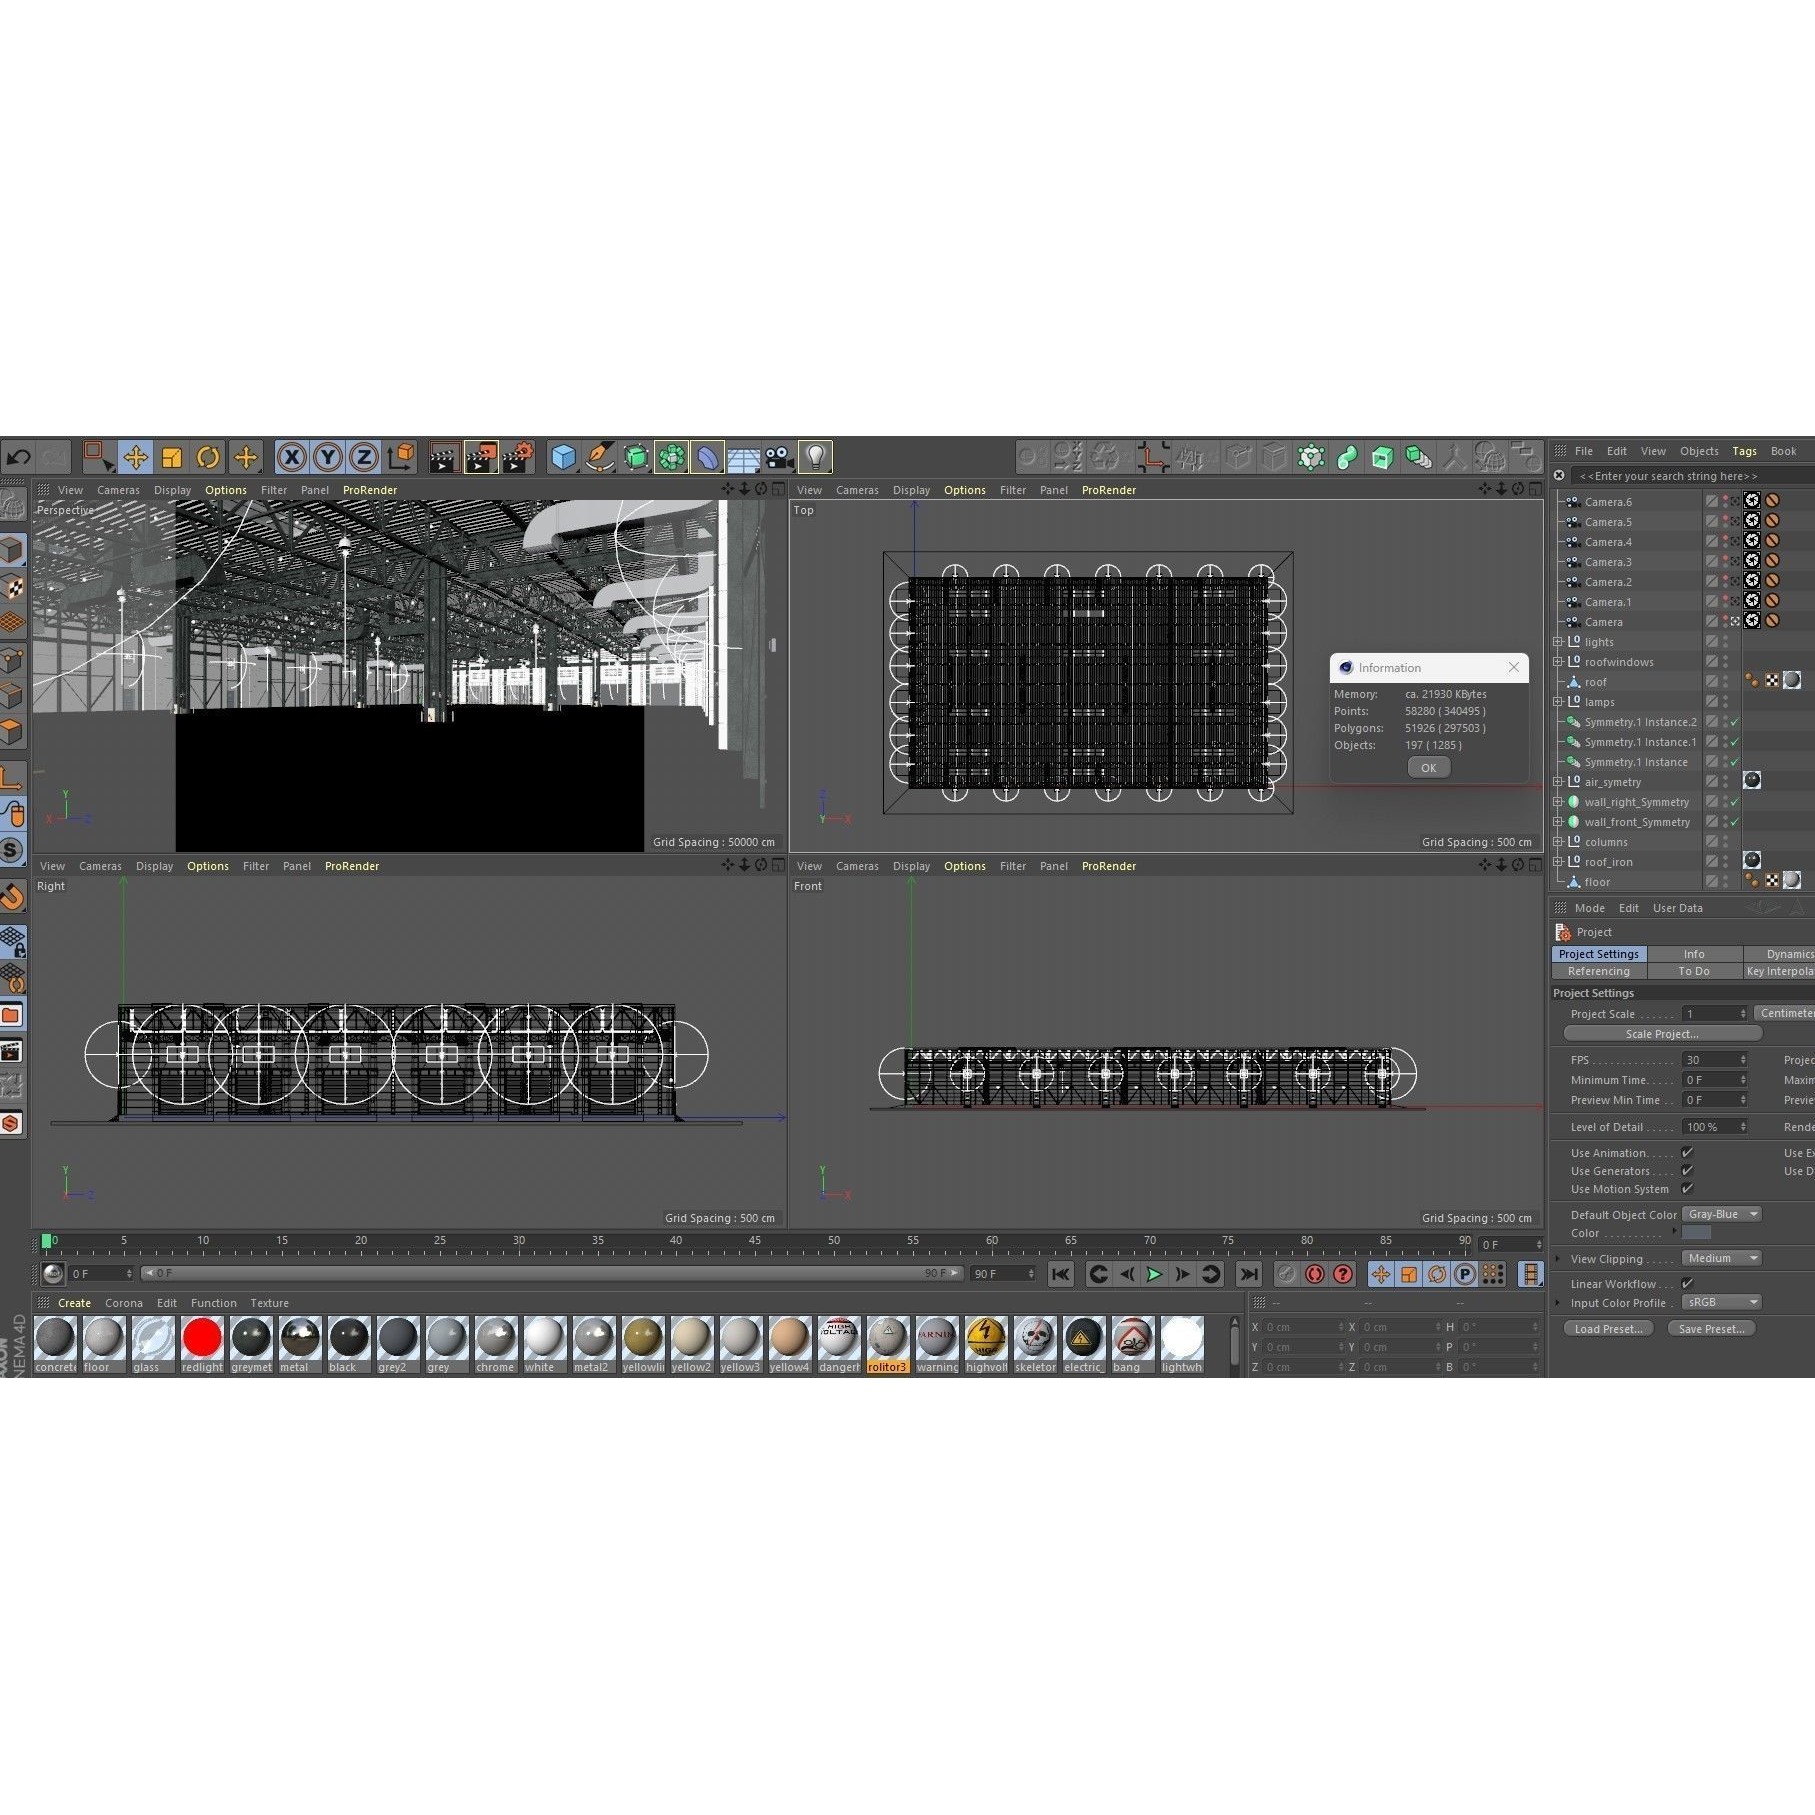Image resolution: width=1815 pixels, height=1815 pixels.
Task: Toggle X-axis lock icon
Action: [291, 458]
